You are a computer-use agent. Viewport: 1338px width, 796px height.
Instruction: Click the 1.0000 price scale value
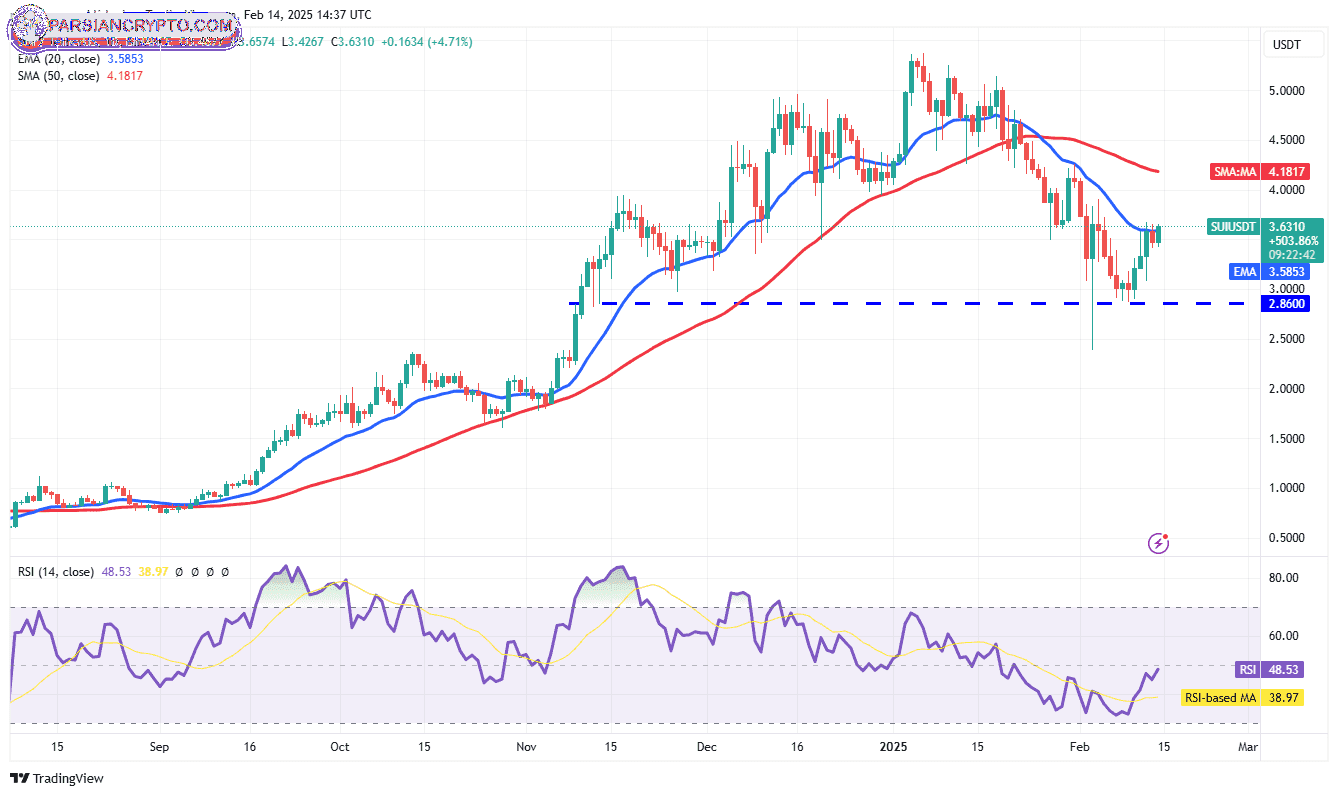pyautogui.click(x=1288, y=488)
